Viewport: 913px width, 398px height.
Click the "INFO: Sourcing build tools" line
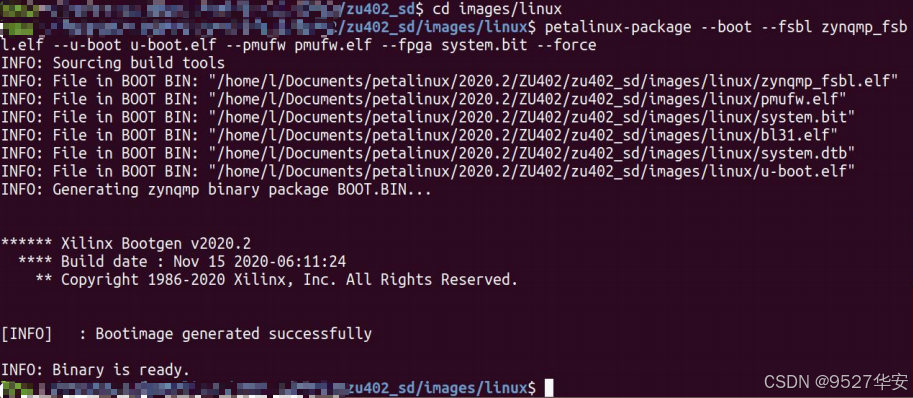(112, 63)
